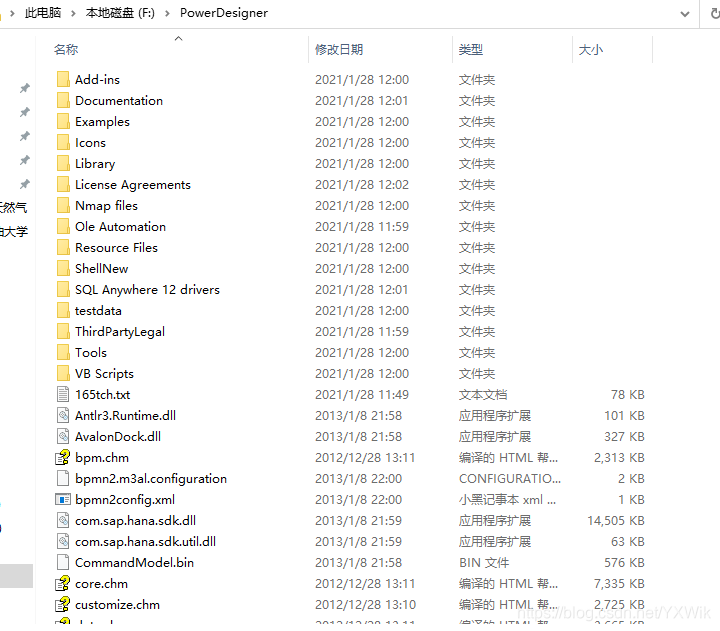Select the bpmn2config.xml file icon
Screen dimensions: 720x631
63,500
